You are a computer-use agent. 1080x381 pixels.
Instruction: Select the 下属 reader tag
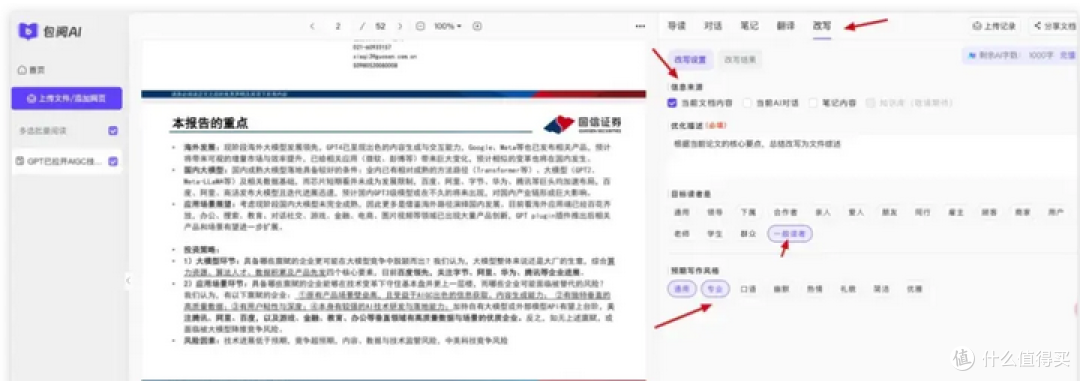pyautogui.click(x=748, y=213)
